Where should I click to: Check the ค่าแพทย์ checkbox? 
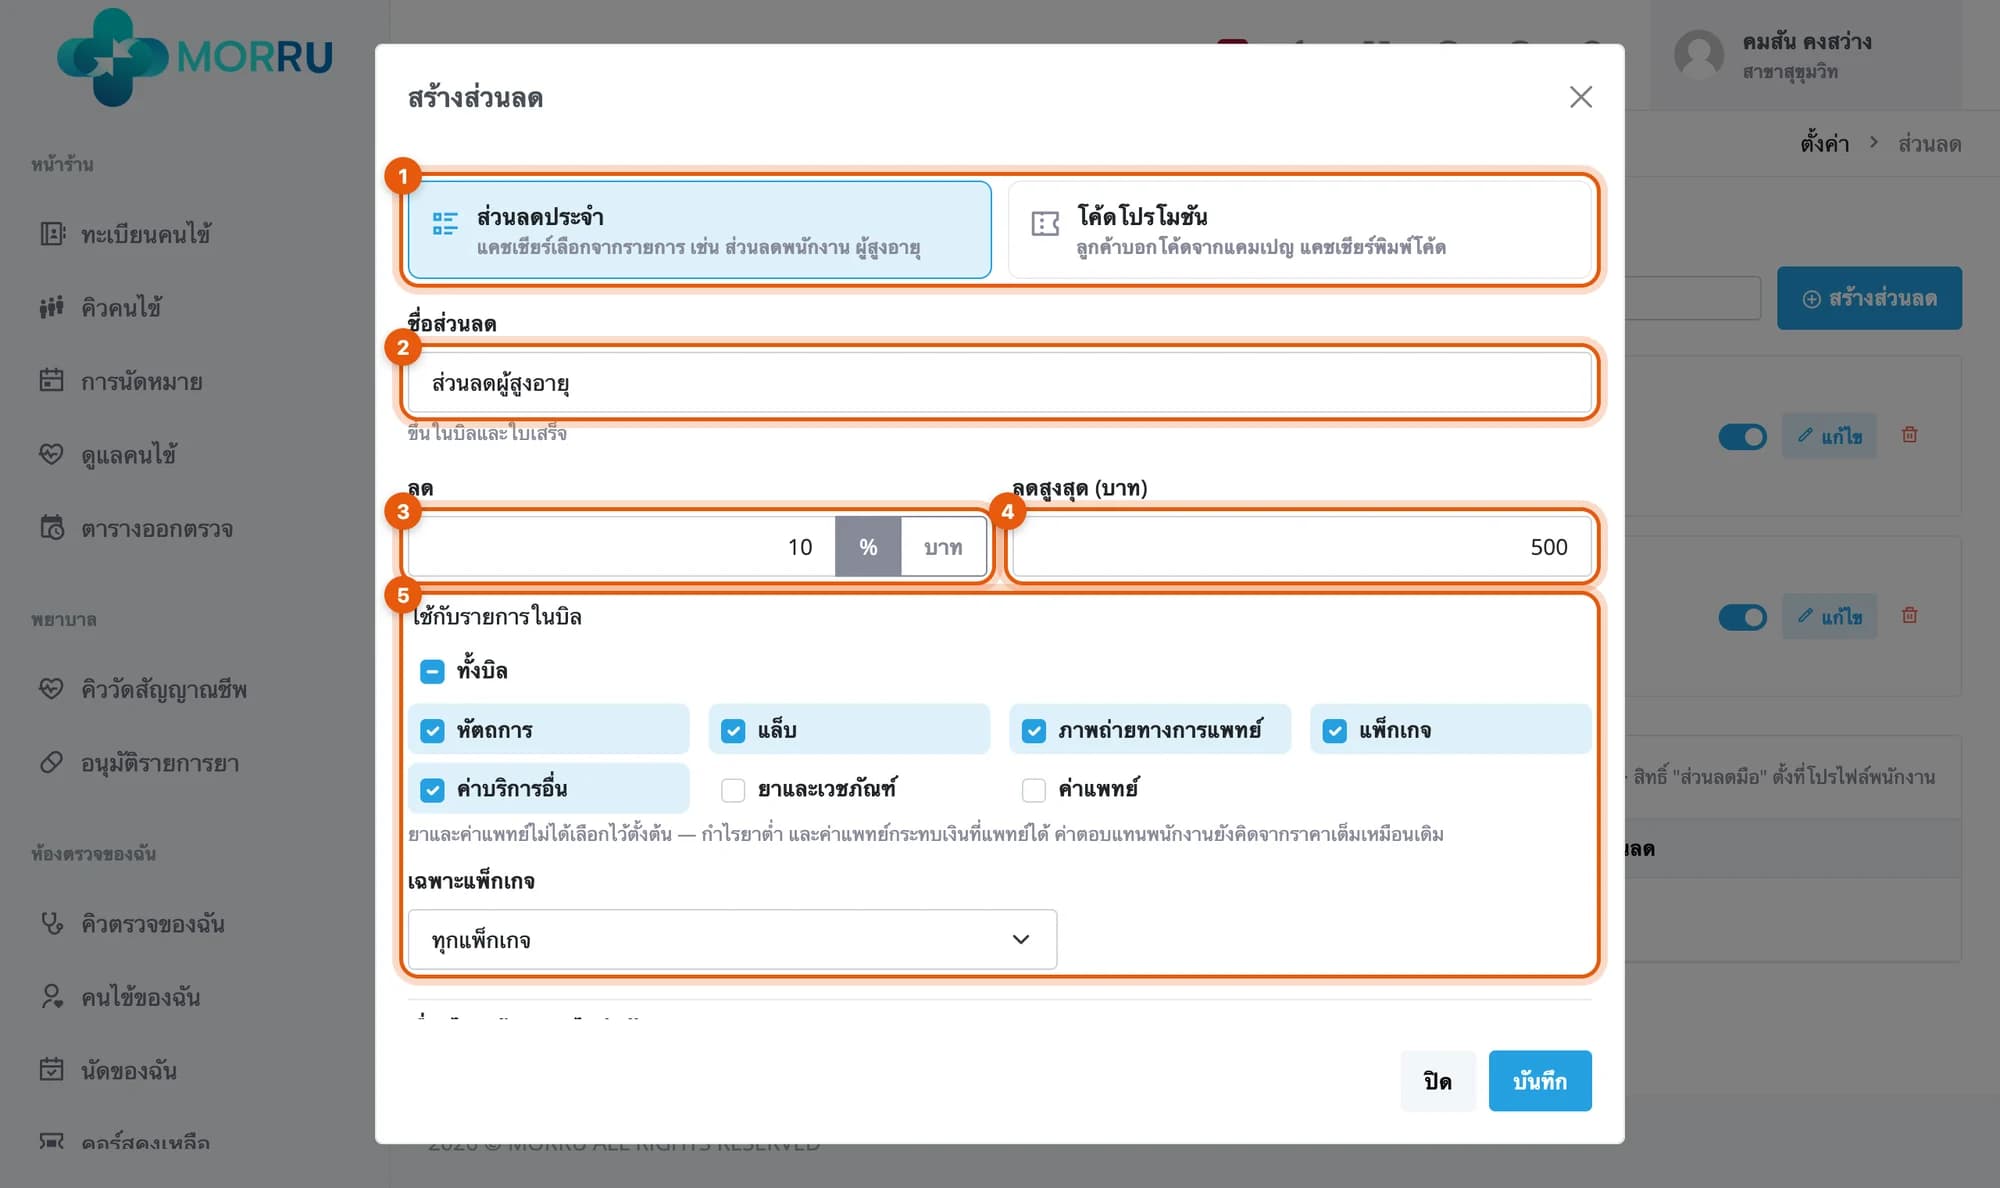(1034, 790)
